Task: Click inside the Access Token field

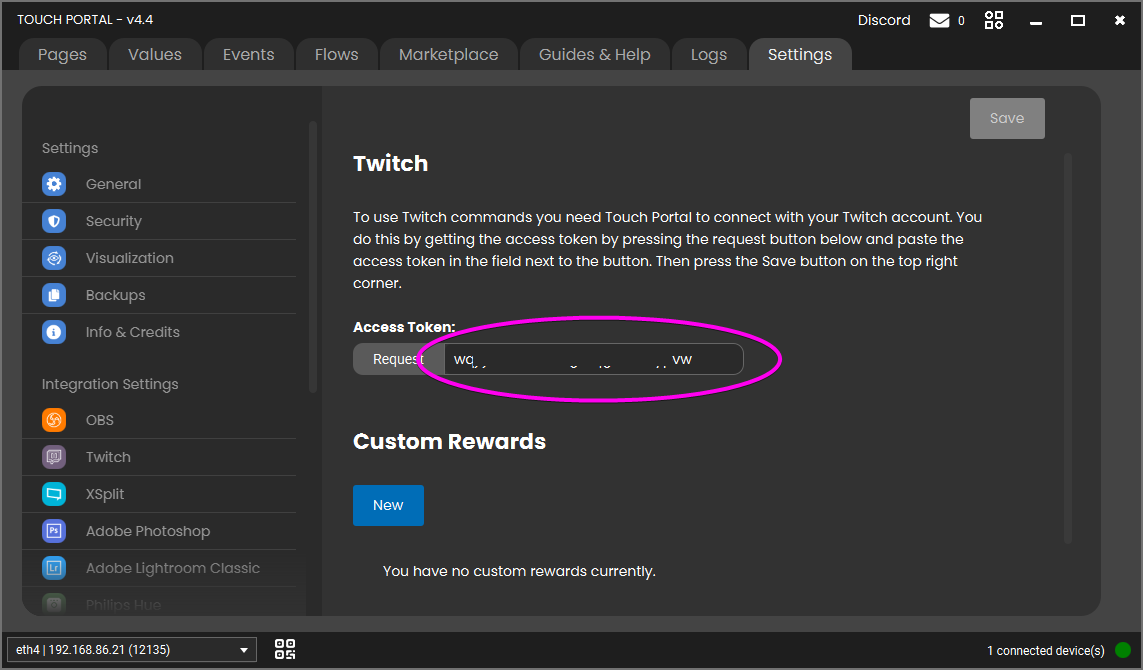Action: tap(593, 359)
